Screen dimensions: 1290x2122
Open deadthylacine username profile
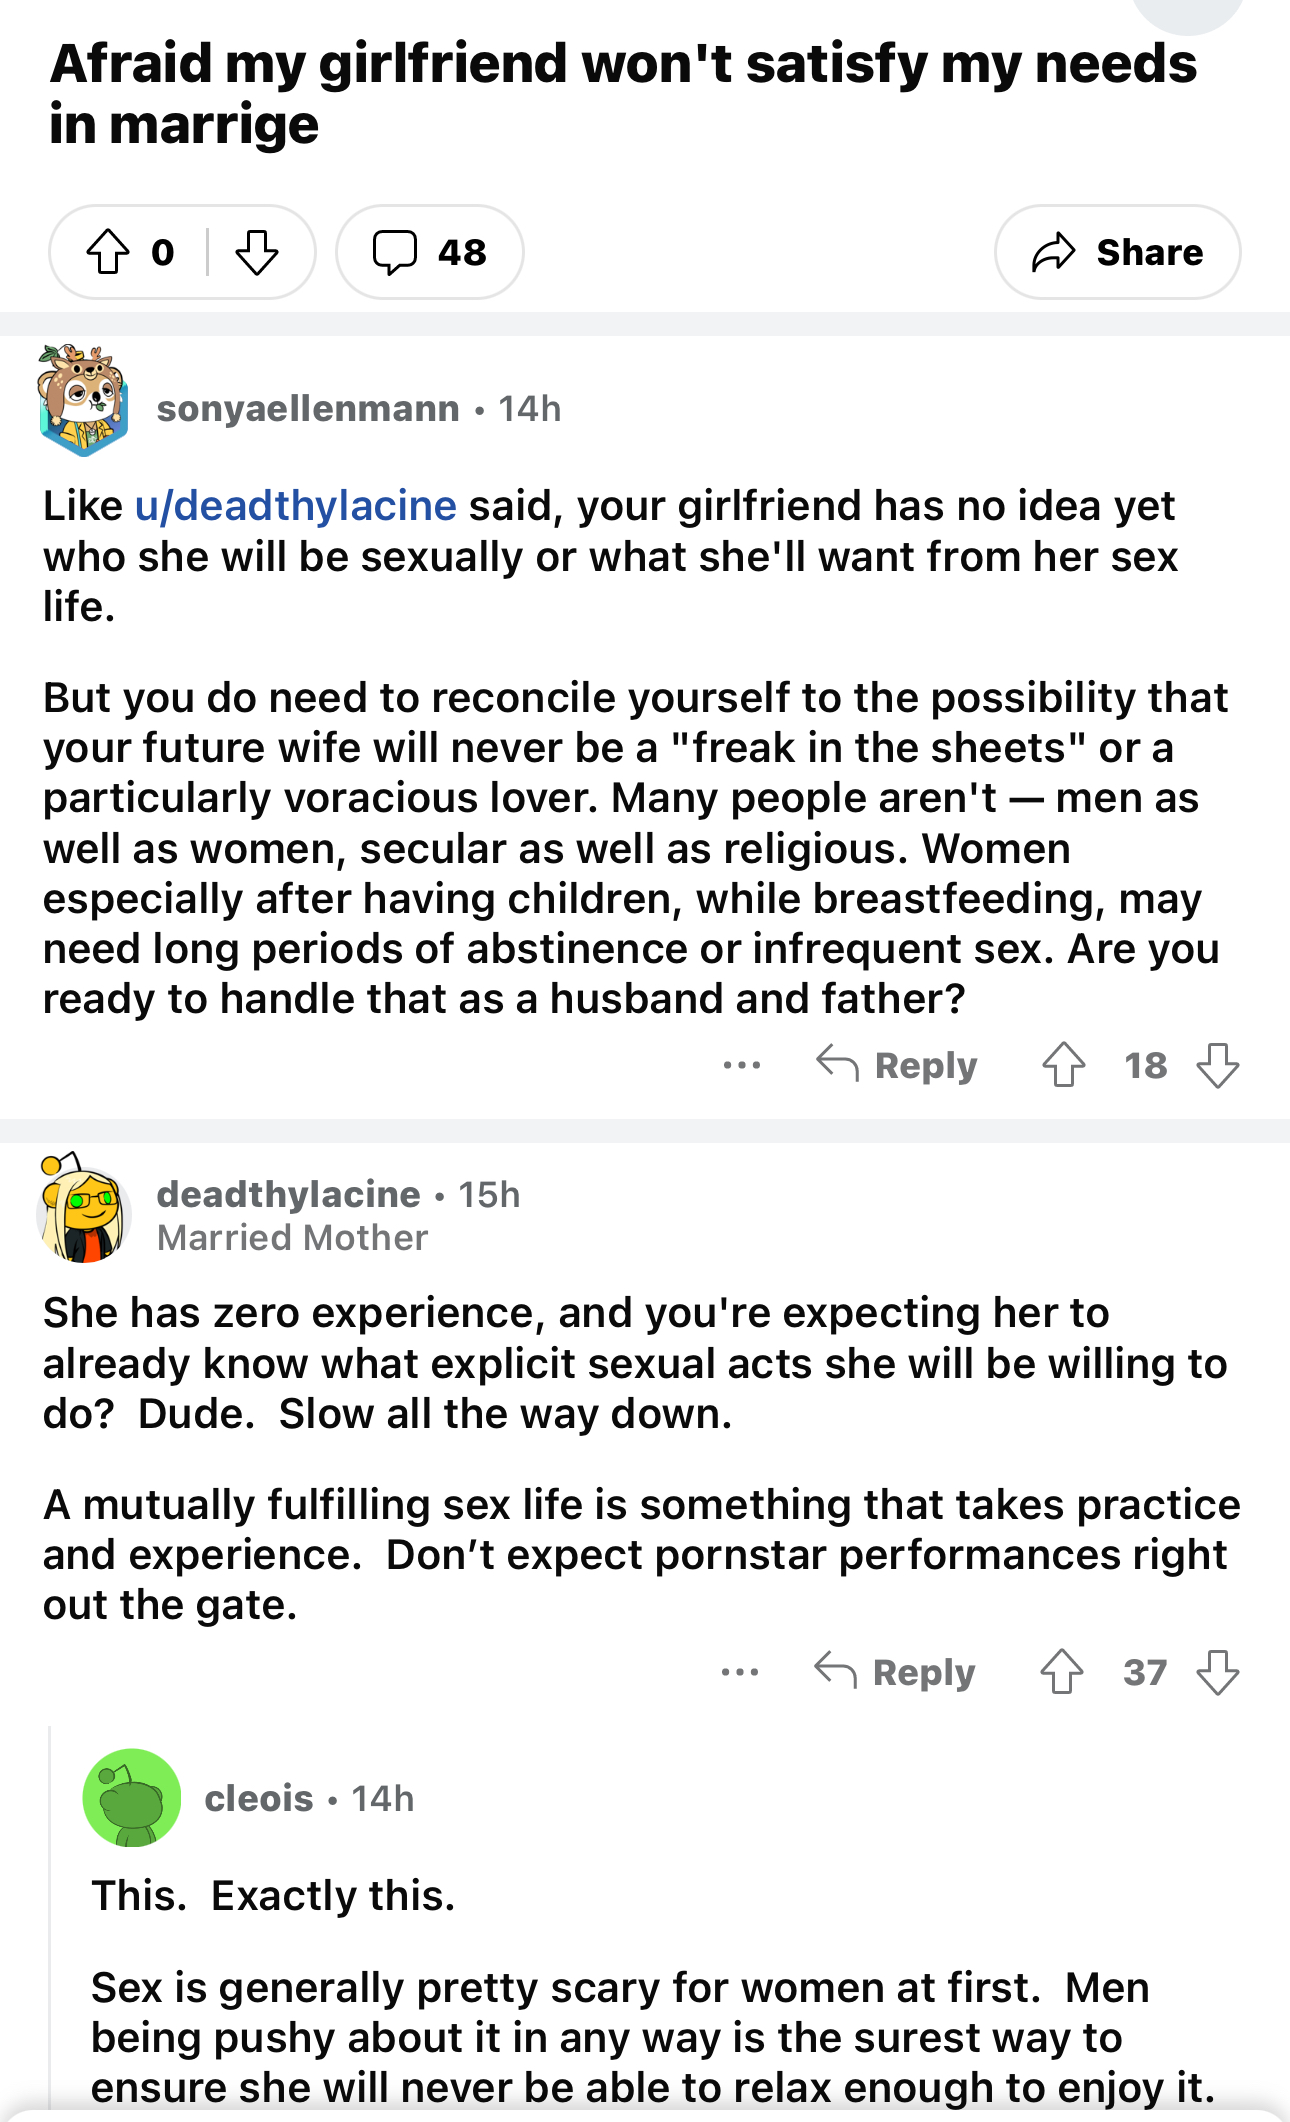(289, 1194)
